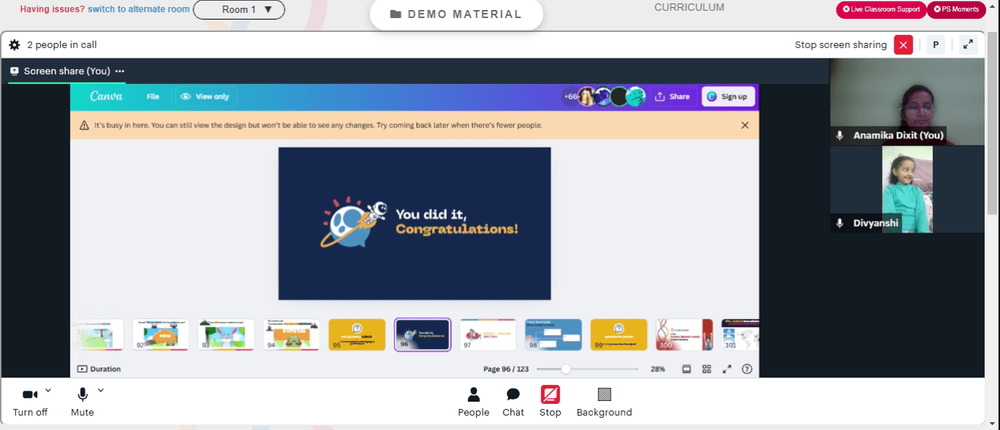The image size is (1000, 430).
Task: Open the Canva File menu
Action: coord(152,97)
